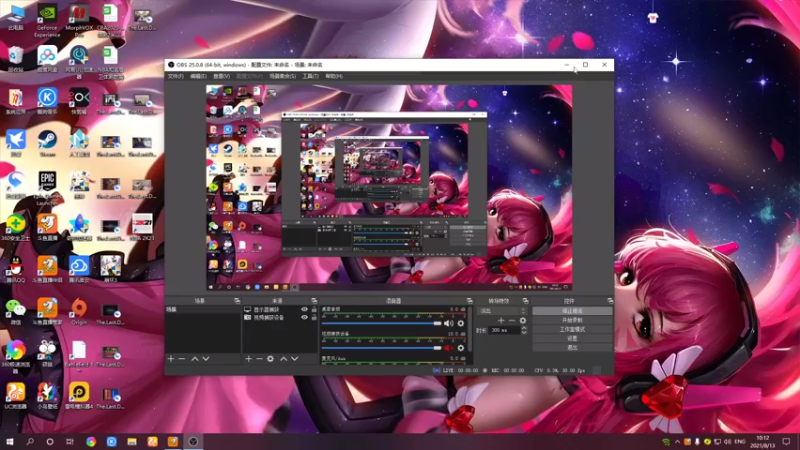This screenshot has width=800, height=450.
Task: Pop out the Audio Mixer dock
Action: (469, 301)
